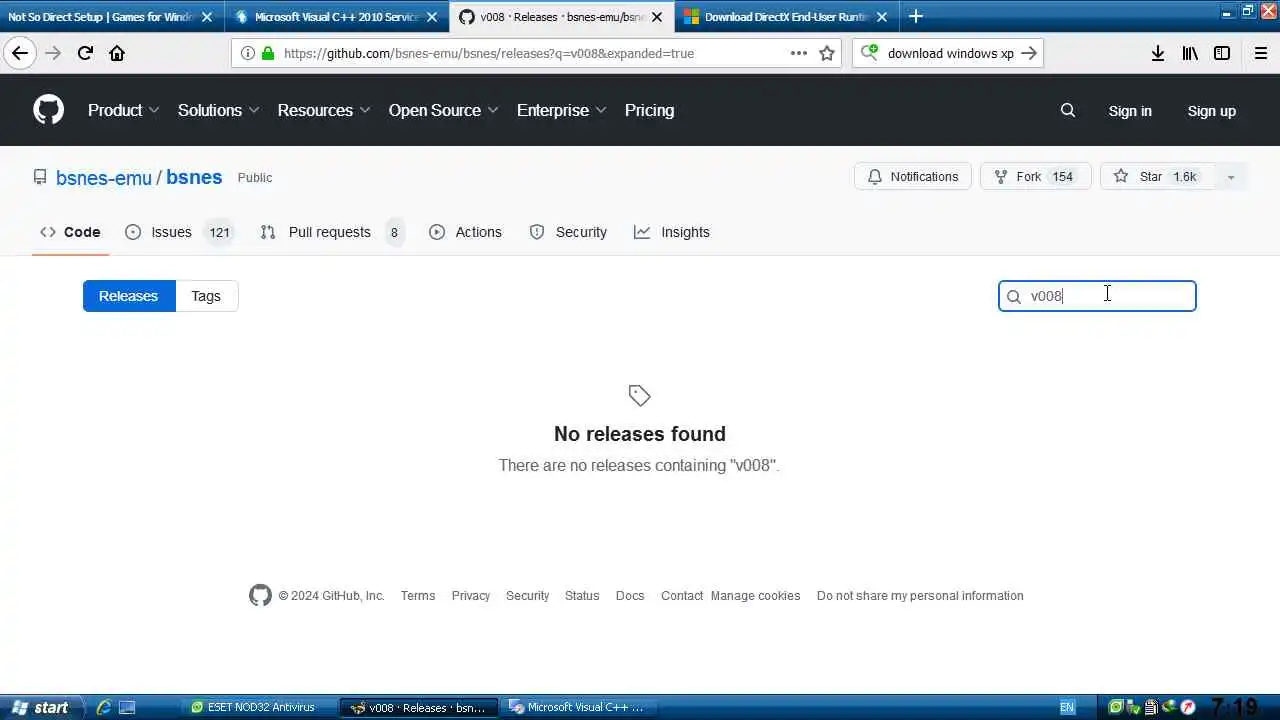Expand the Resources menu

click(324, 110)
